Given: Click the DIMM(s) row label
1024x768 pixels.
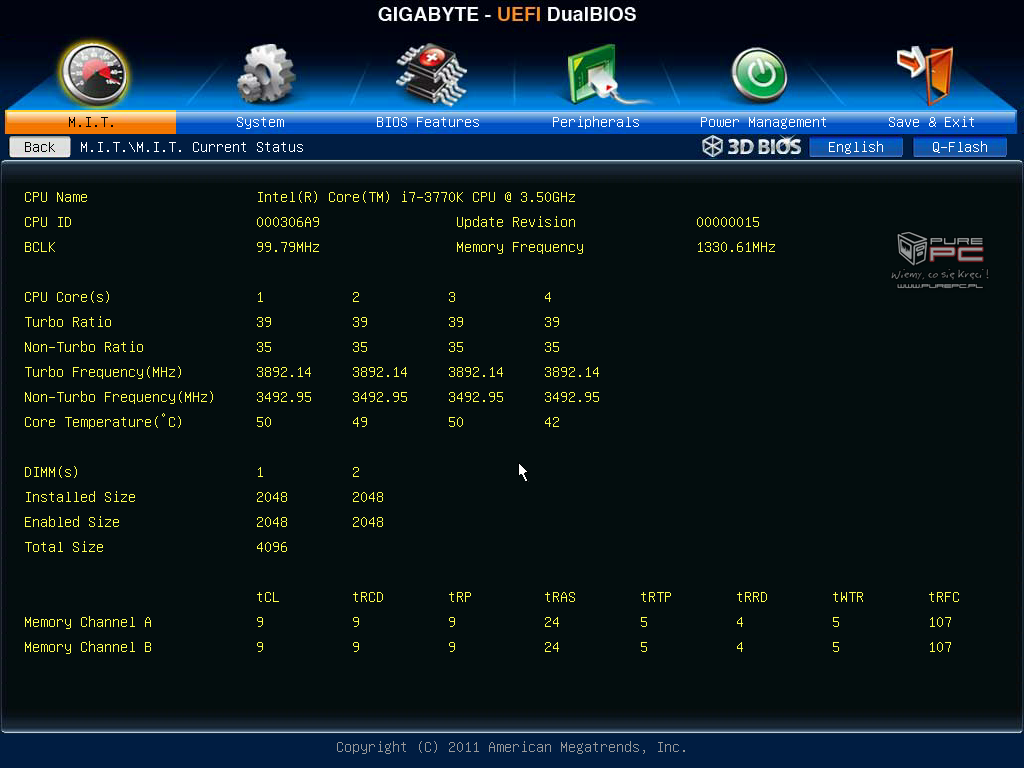Looking at the screenshot, I should point(51,472).
